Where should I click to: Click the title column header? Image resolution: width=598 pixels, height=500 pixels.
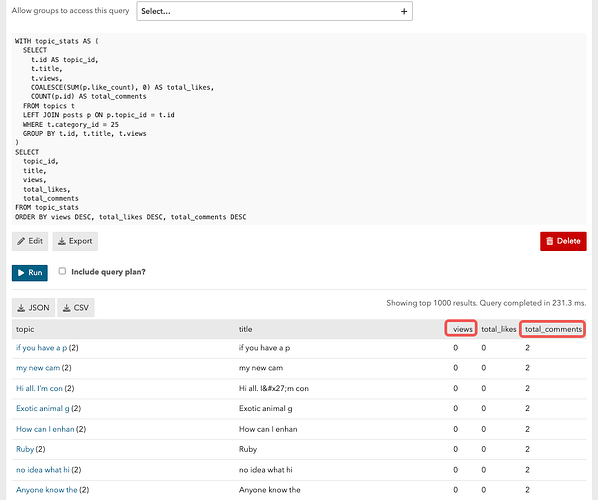(246, 329)
